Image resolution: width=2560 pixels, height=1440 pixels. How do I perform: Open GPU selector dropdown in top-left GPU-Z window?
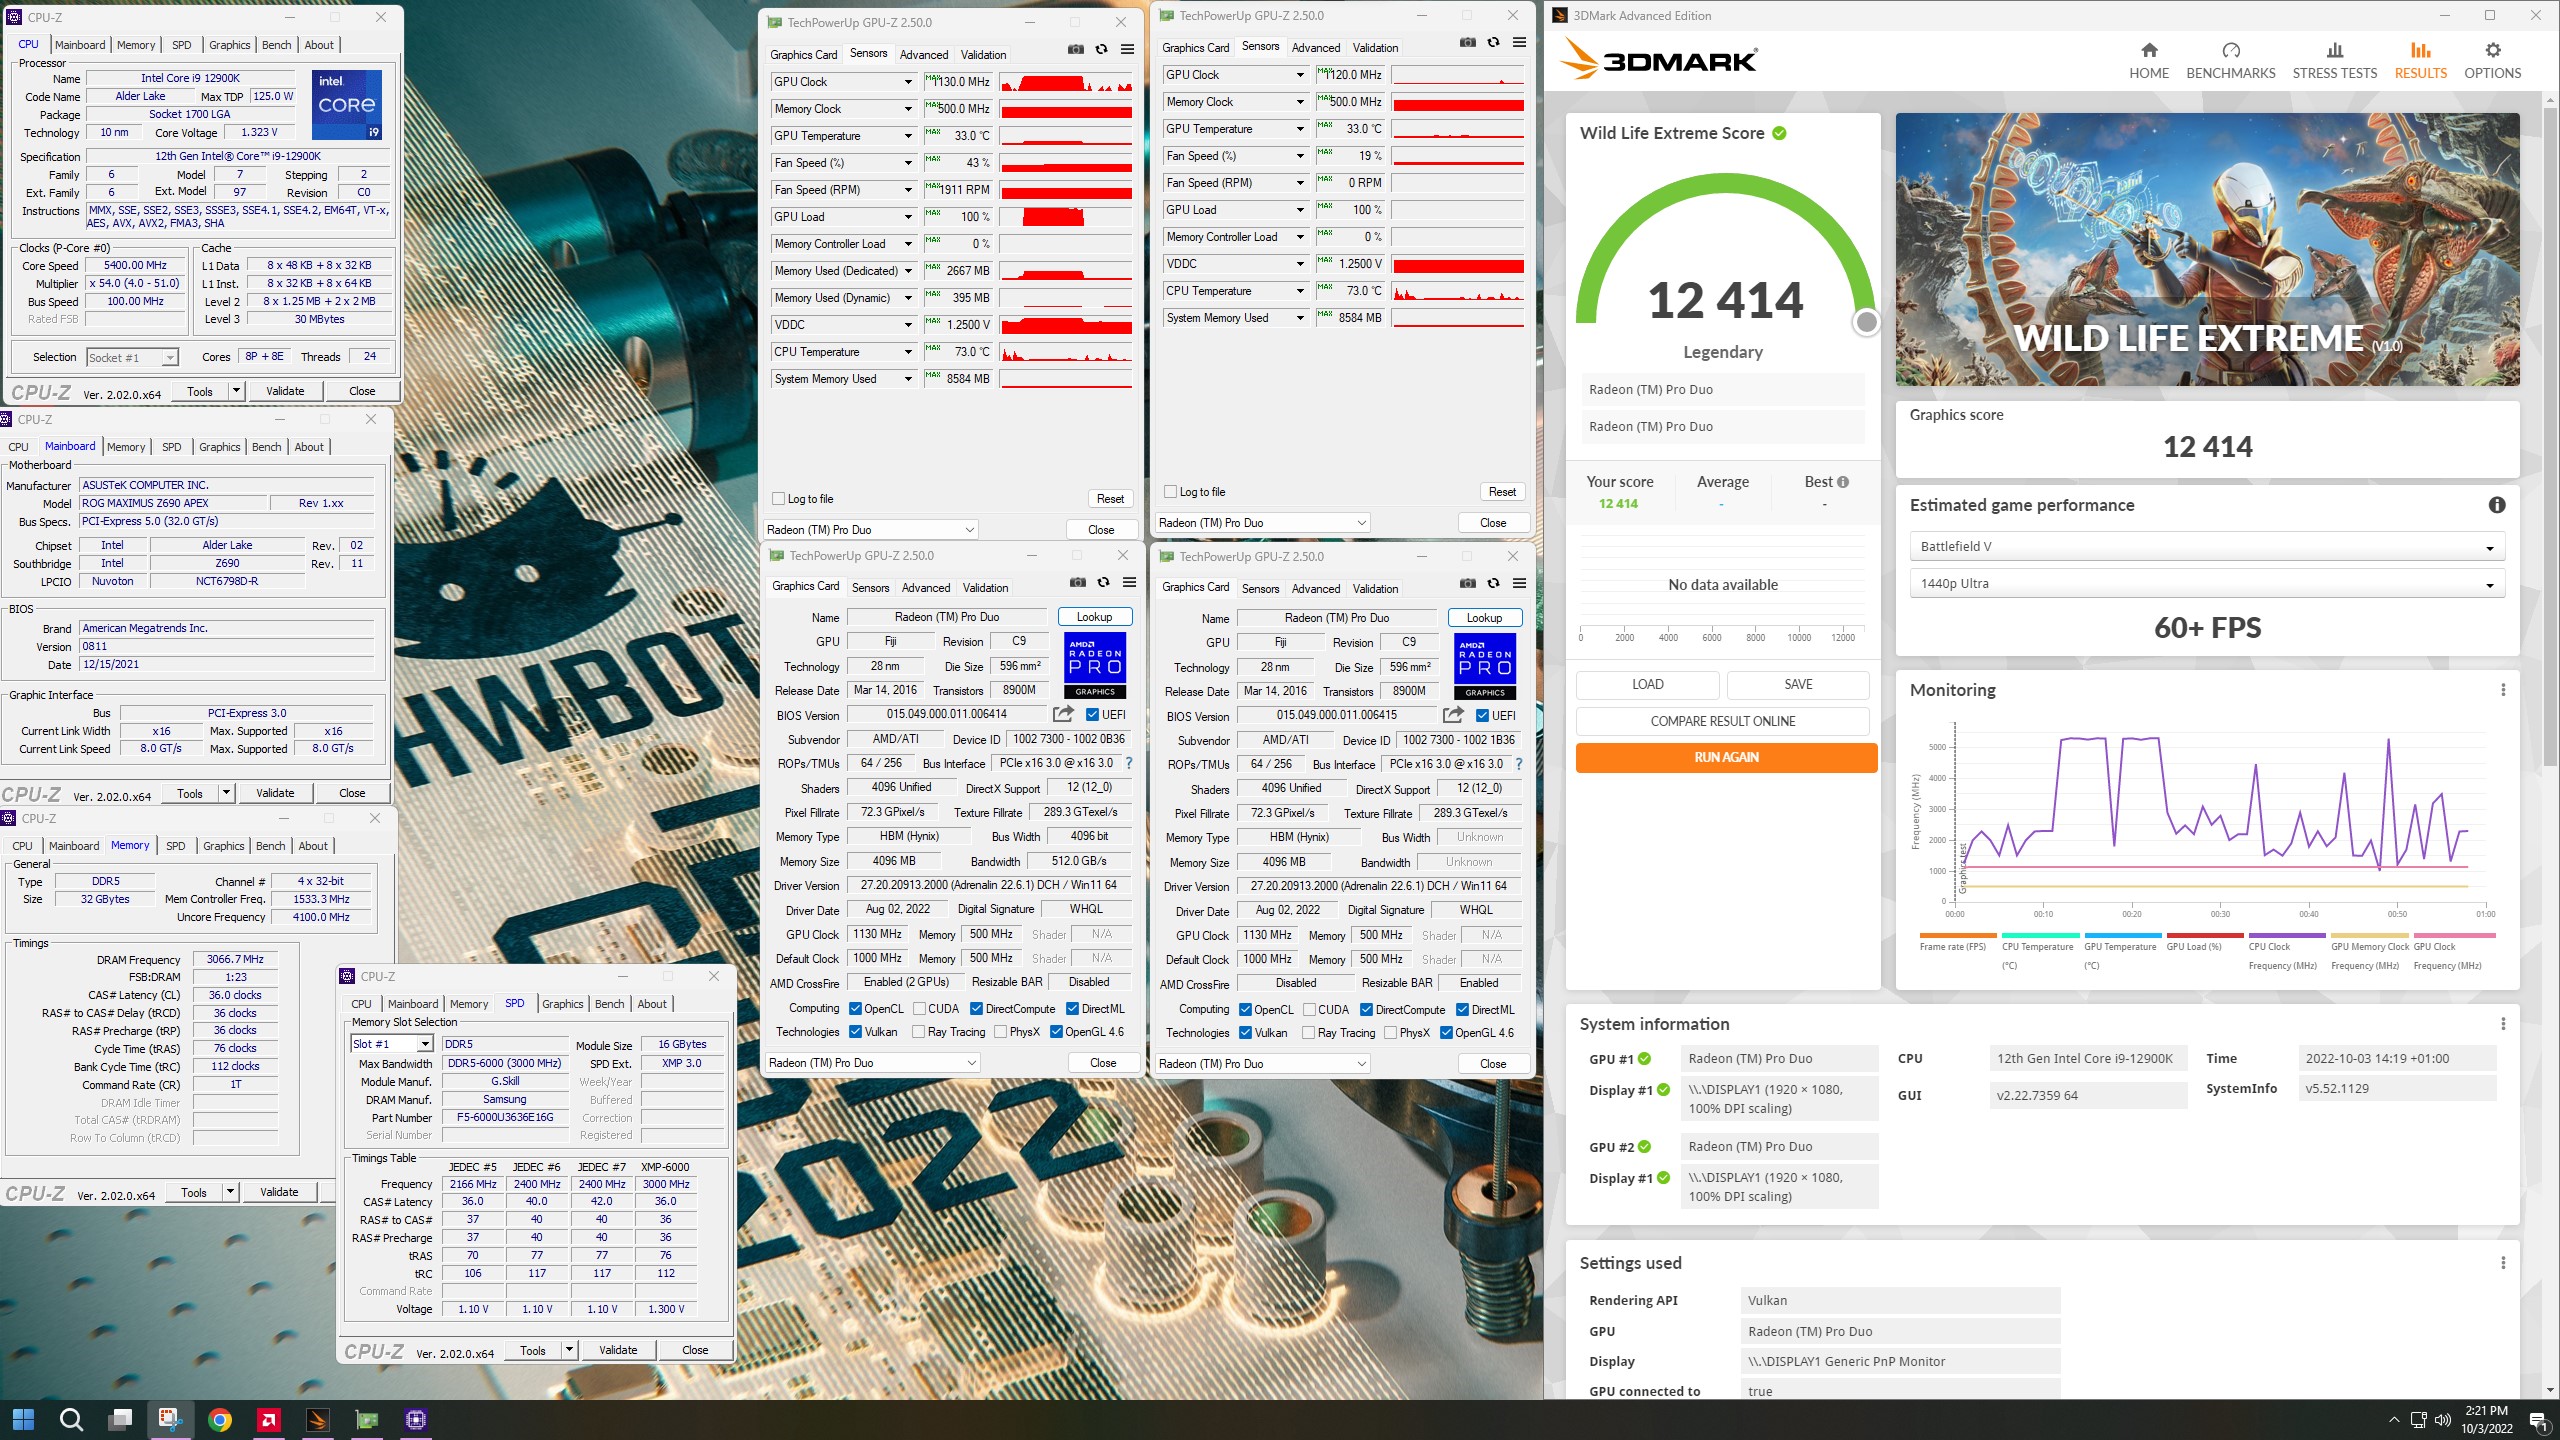point(870,530)
